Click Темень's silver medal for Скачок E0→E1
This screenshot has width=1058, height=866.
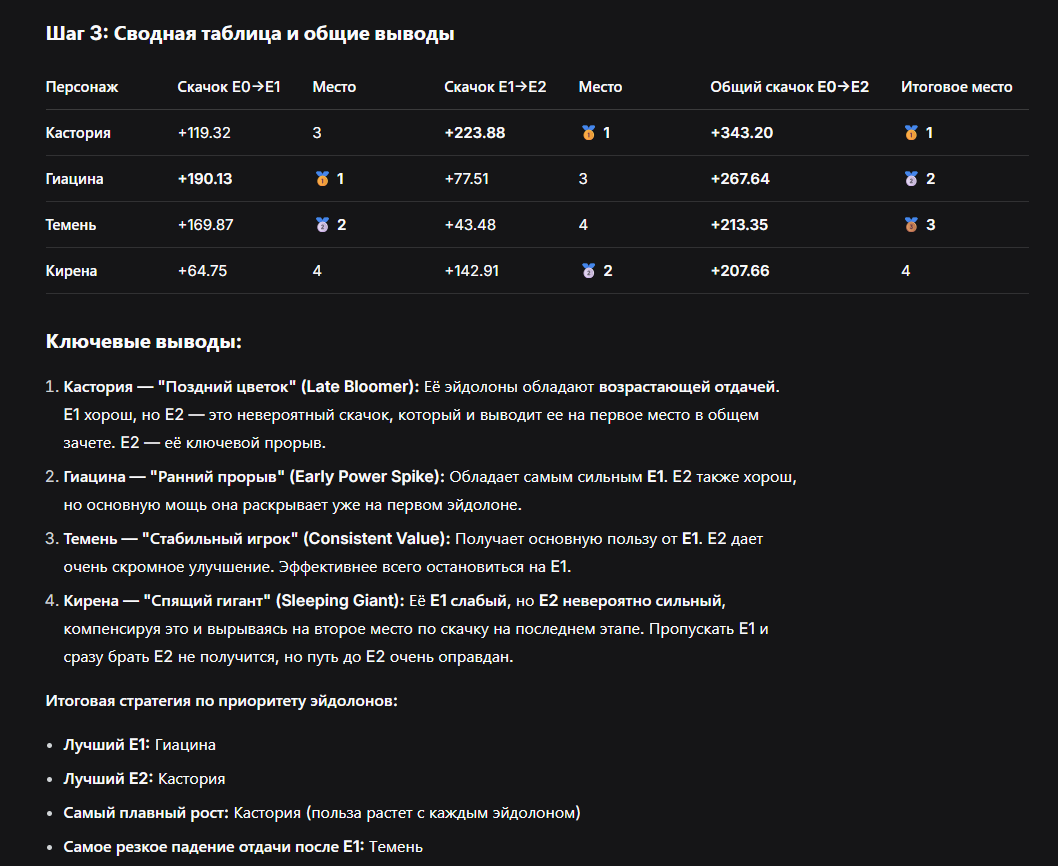point(322,225)
